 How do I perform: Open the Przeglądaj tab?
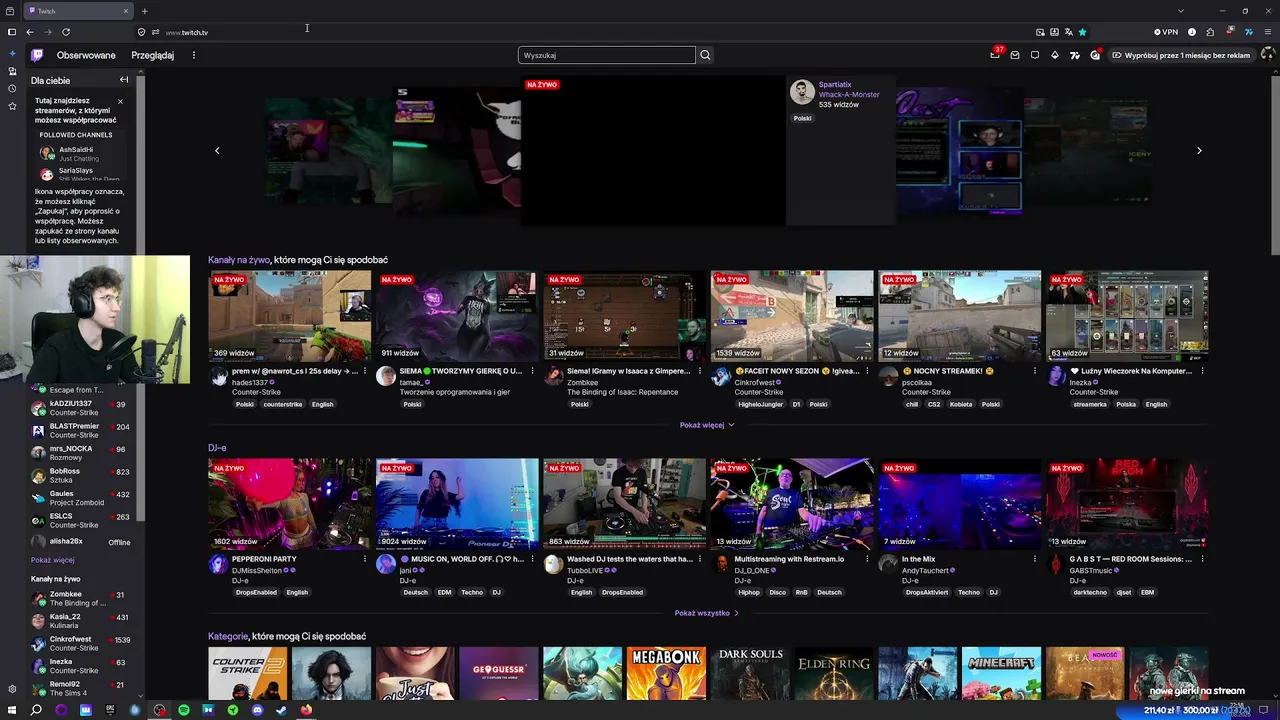(152, 55)
